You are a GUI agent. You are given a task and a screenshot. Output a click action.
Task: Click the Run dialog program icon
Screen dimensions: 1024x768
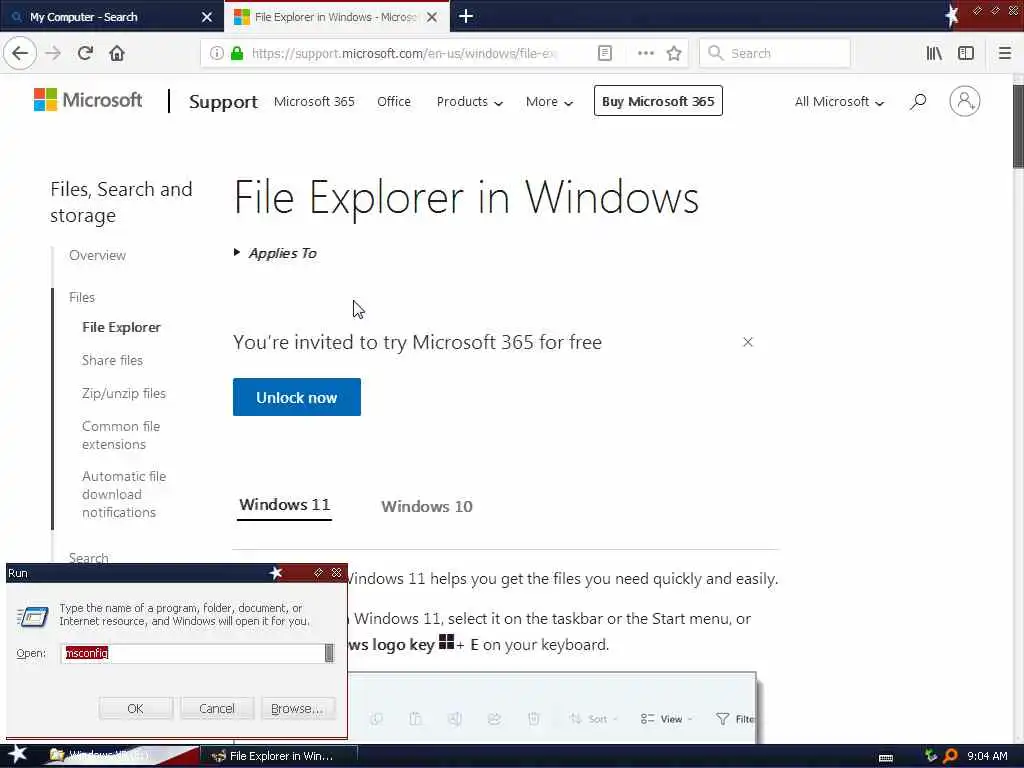[x=32, y=615]
